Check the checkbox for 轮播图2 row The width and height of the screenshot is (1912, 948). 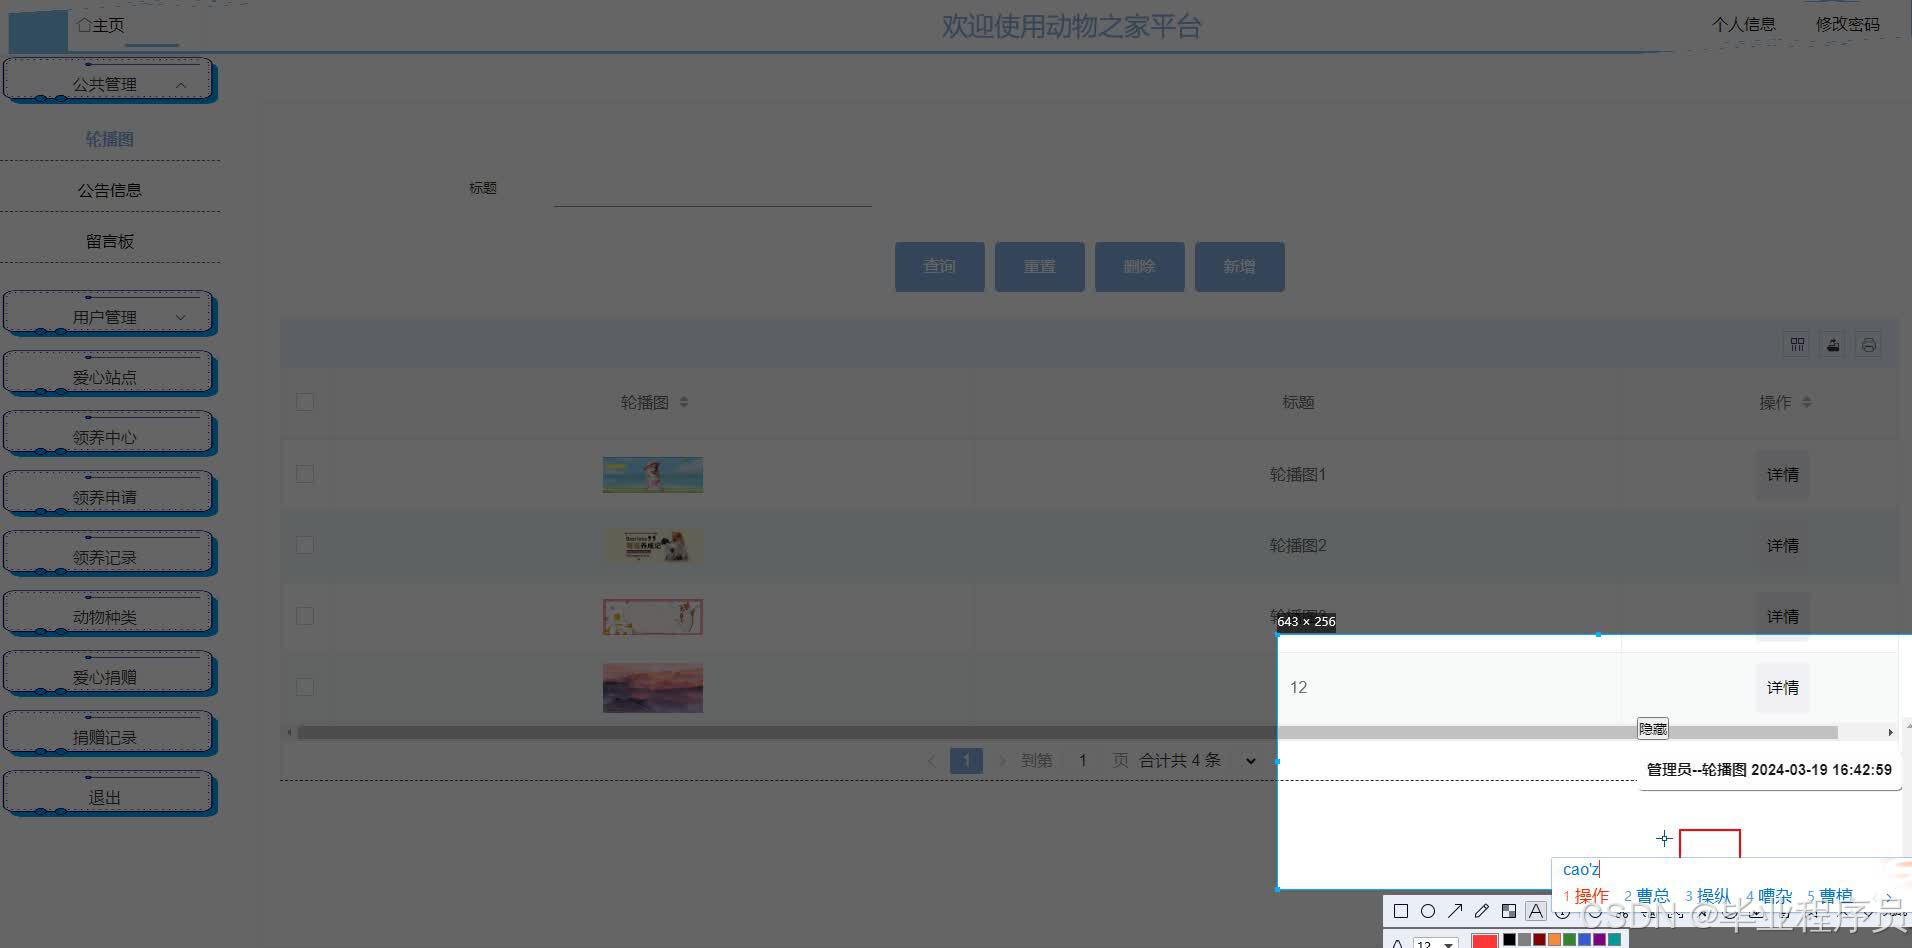(305, 544)
